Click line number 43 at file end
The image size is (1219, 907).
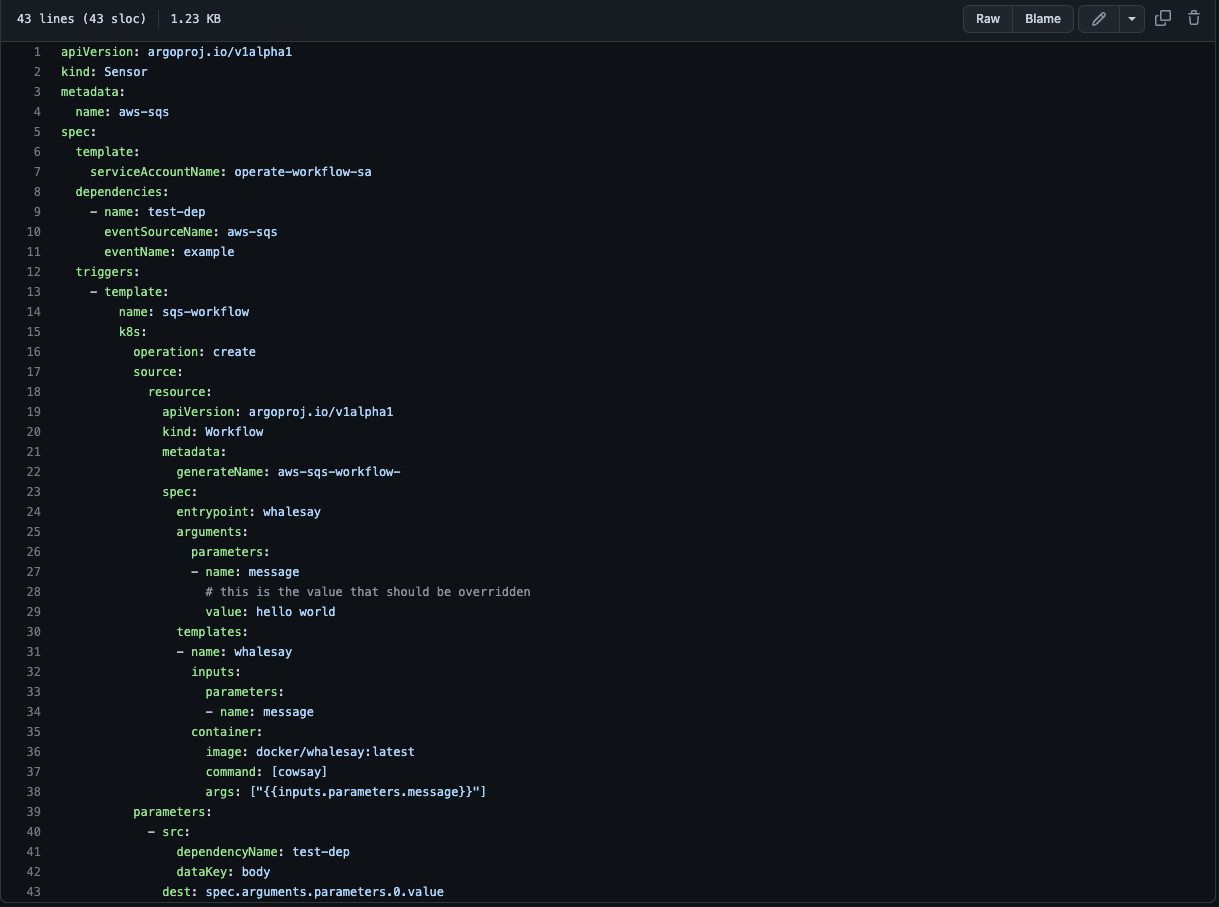tap(34, 892)
